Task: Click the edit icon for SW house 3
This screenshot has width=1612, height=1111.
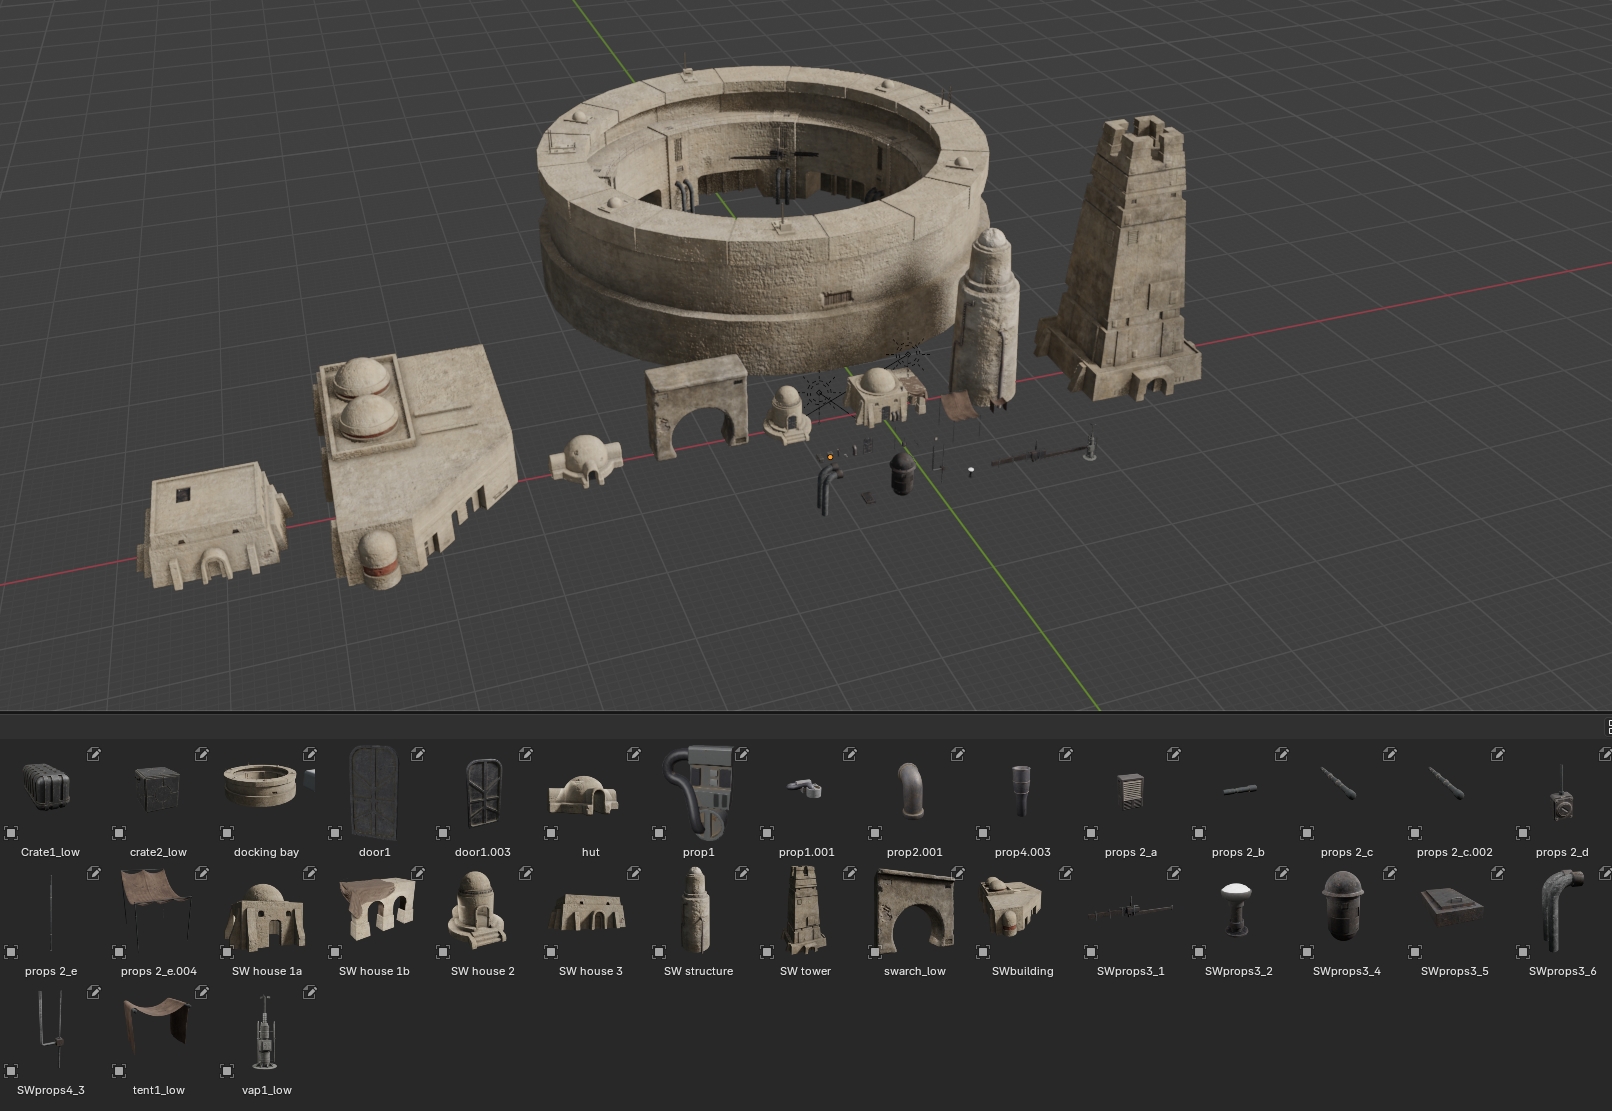Action: 634,873
